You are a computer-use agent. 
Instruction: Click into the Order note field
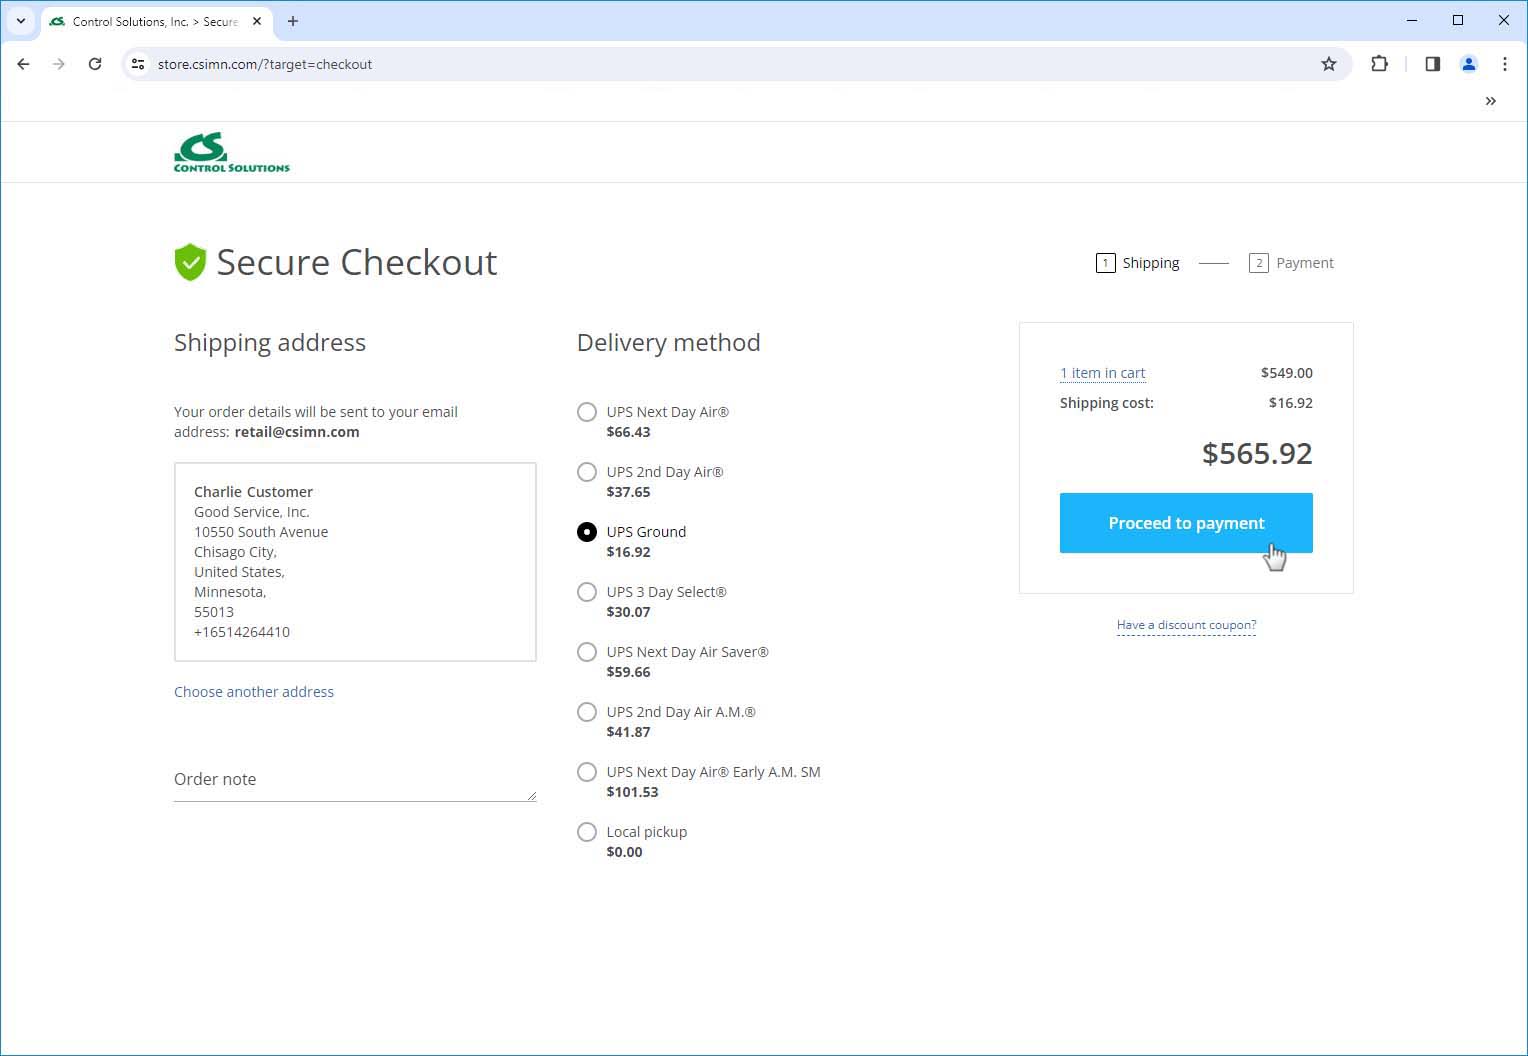click(354, 780)
